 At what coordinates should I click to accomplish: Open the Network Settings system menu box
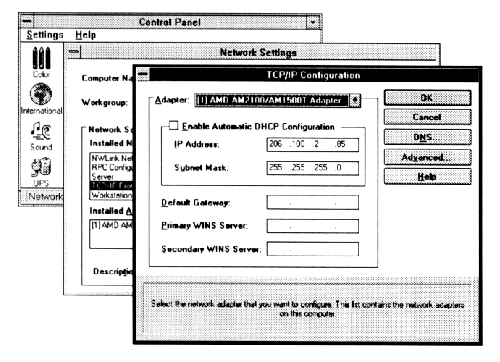tap(74, 52)
